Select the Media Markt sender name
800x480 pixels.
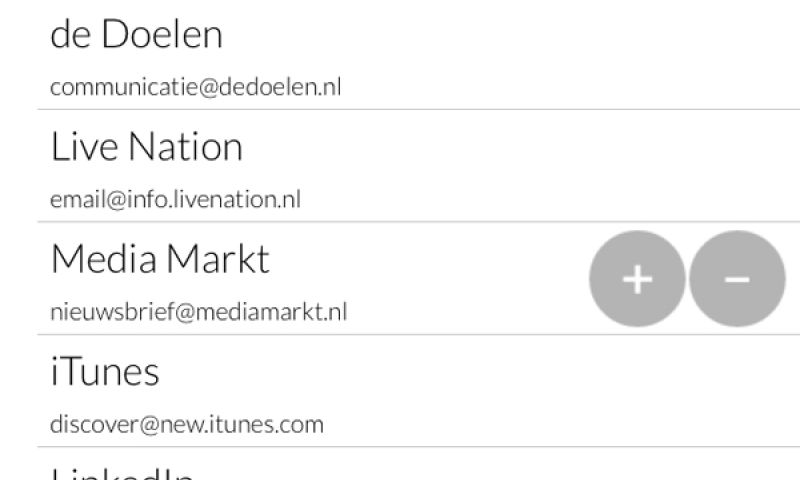pyautogui.click(x=160, y=259)
